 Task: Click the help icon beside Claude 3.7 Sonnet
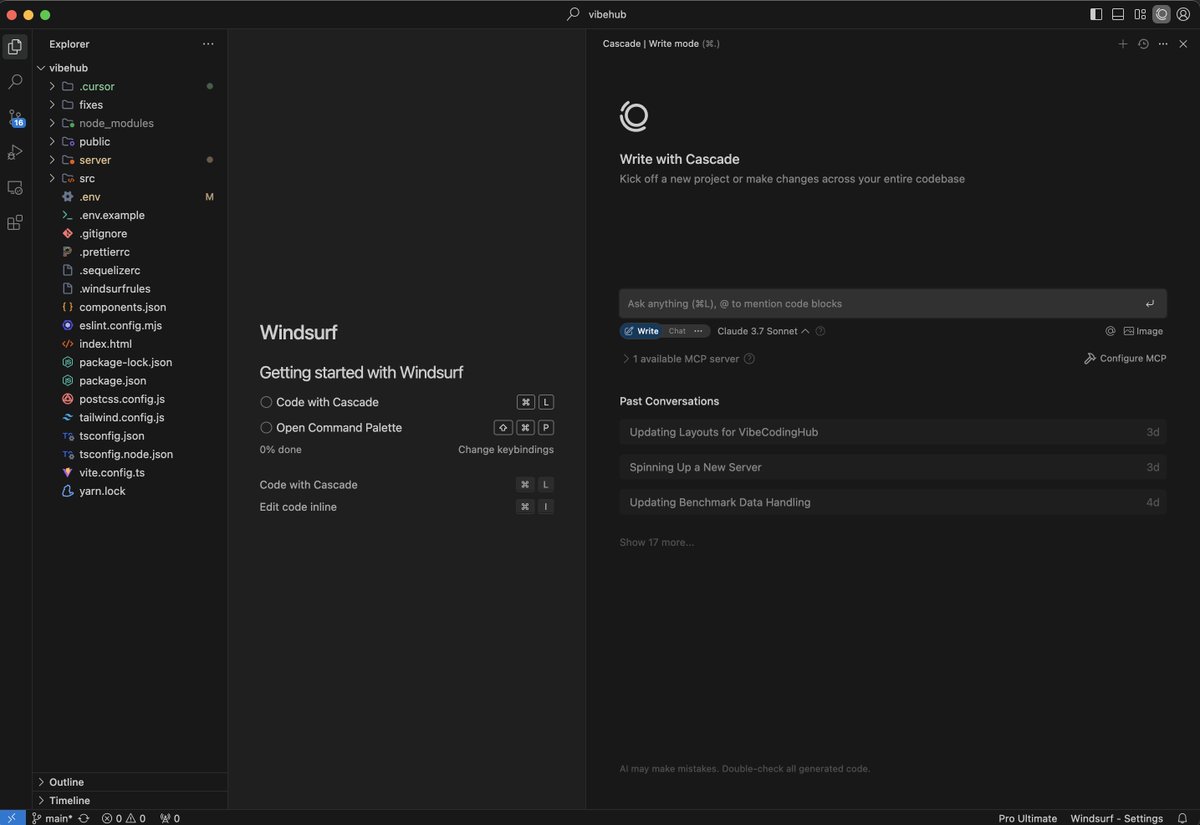click(x=820, y=331)
